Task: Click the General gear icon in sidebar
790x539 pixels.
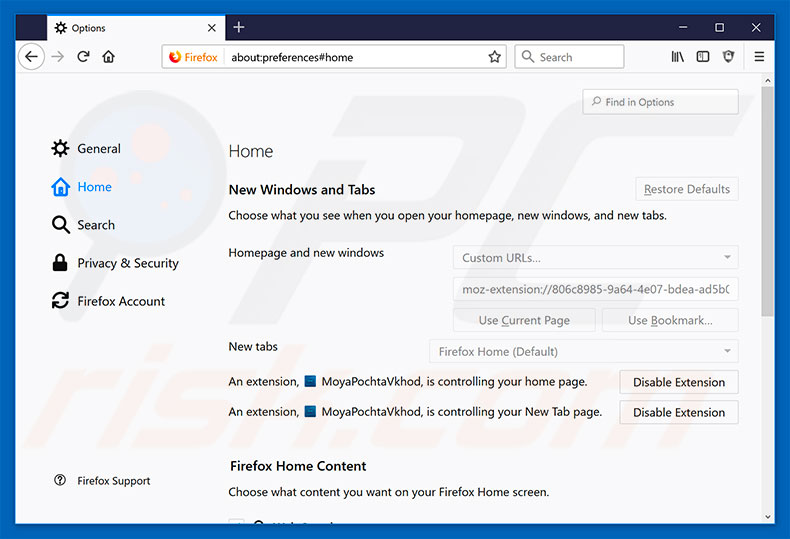Action: tap(60, 148)
